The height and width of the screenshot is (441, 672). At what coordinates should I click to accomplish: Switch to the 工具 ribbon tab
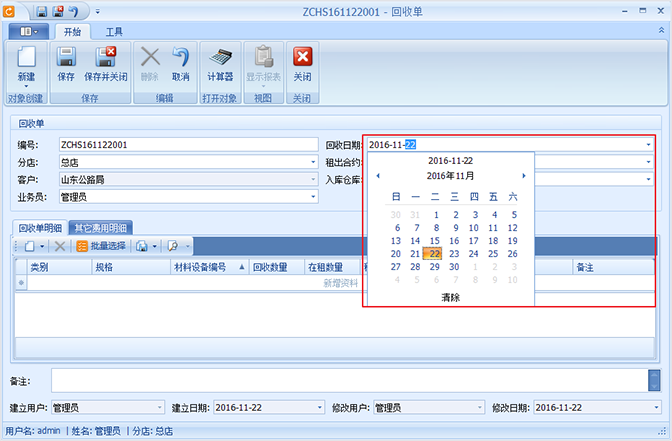[114, 32]
